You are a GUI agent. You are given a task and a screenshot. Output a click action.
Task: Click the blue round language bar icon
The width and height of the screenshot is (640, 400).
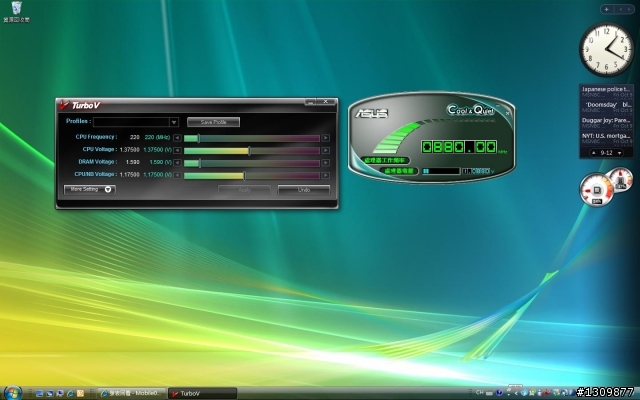499,393
